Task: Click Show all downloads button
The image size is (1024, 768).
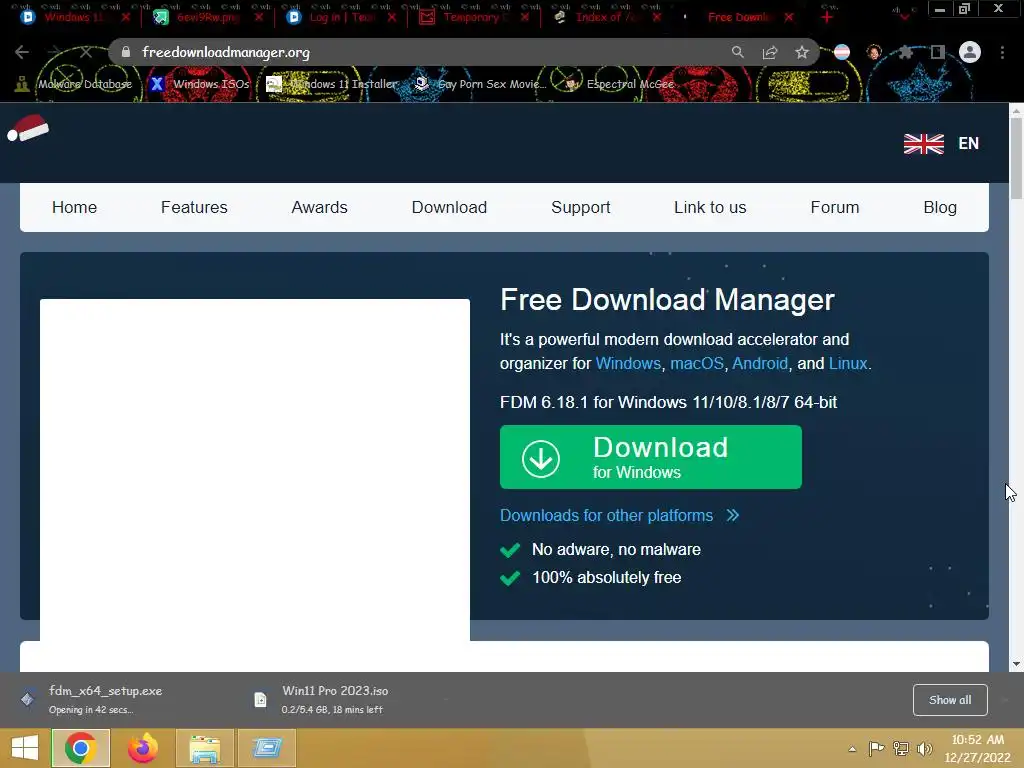Action: [950, 700]
